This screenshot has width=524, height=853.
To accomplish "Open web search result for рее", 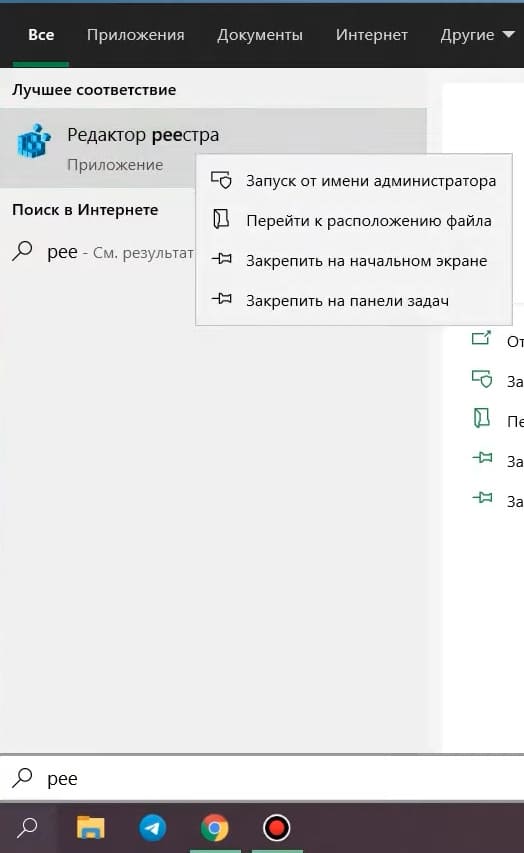I will coord(103,252).
